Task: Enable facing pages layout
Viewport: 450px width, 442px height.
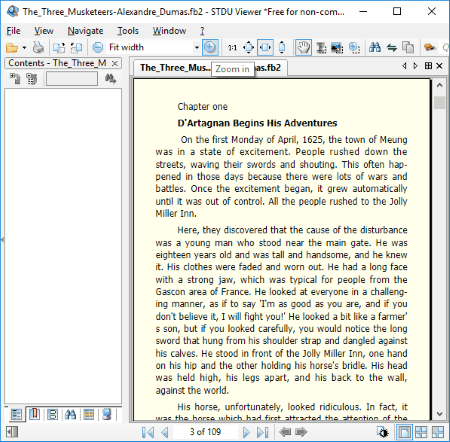Action: pyautogui.click(x=421, y=432)
